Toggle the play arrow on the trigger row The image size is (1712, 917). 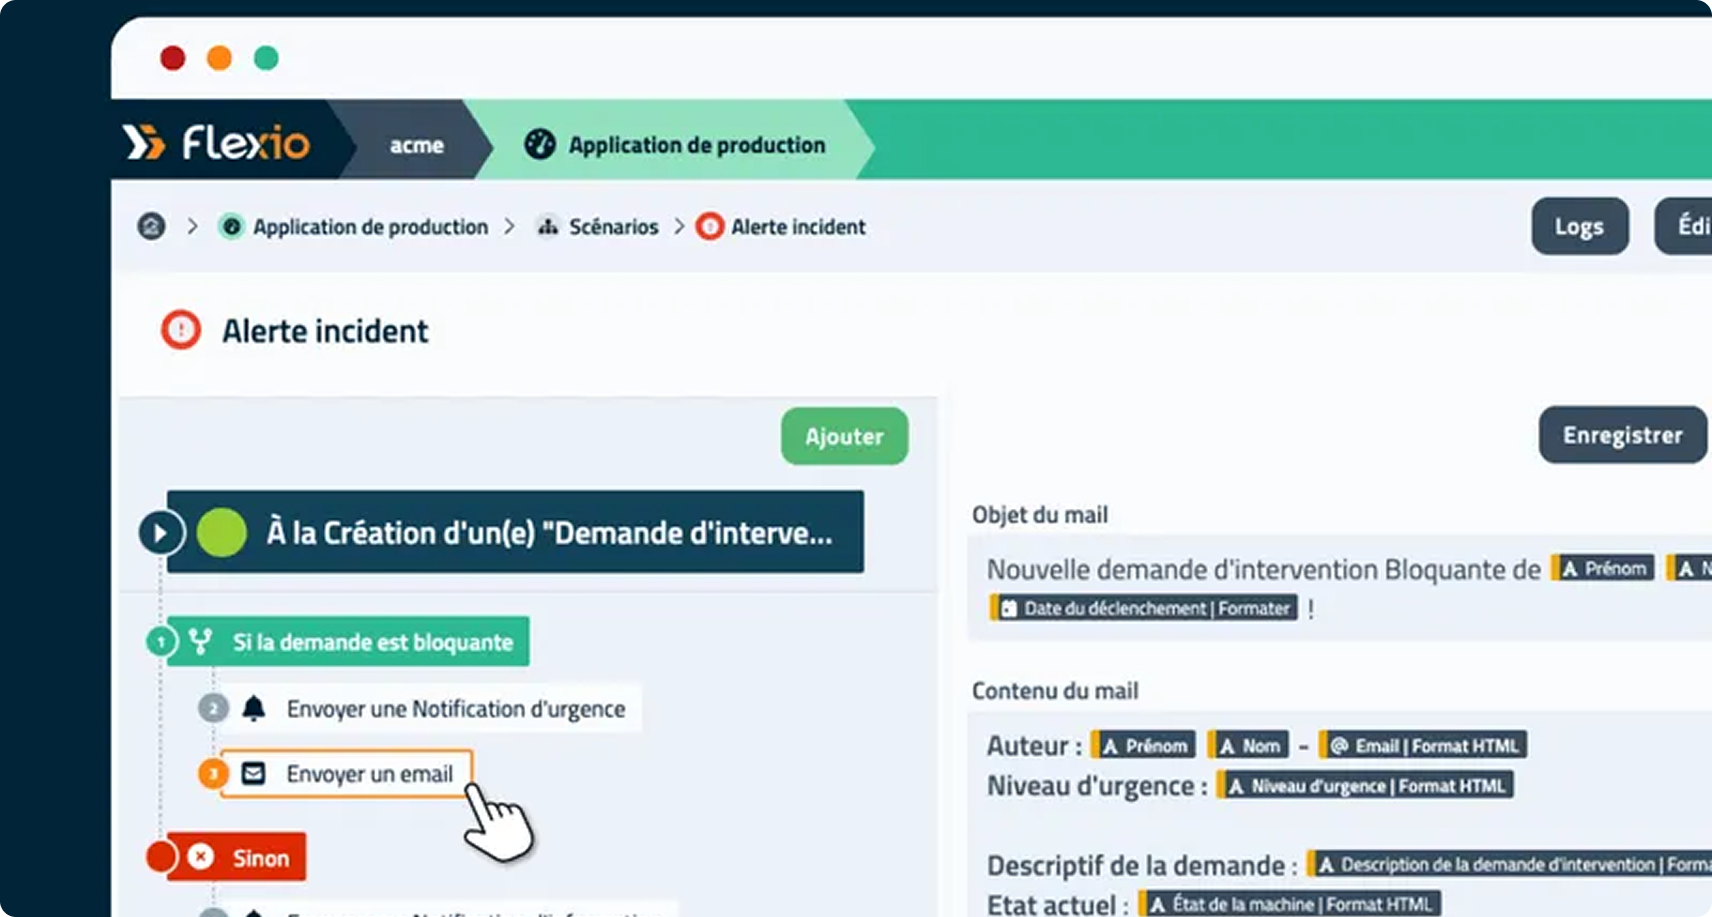tap(160, 532)
